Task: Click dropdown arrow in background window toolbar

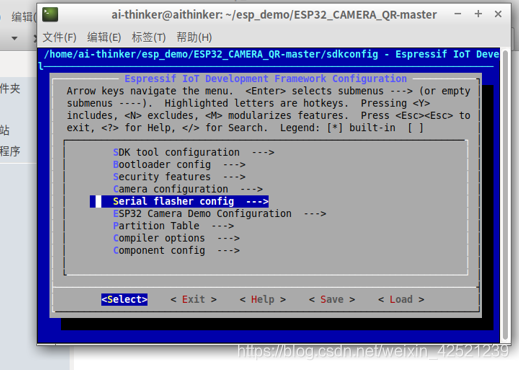Action: pyautogui.click(x=14, y=38)
